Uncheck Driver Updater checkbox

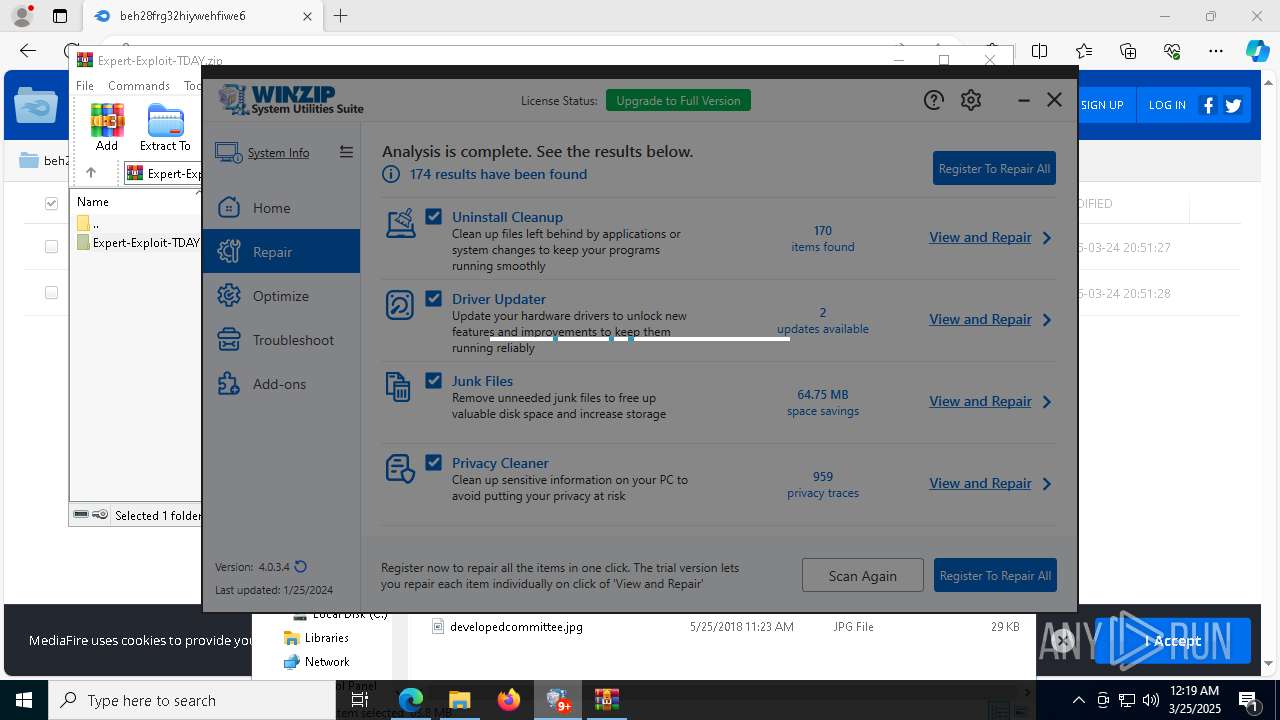coord(433,298)
